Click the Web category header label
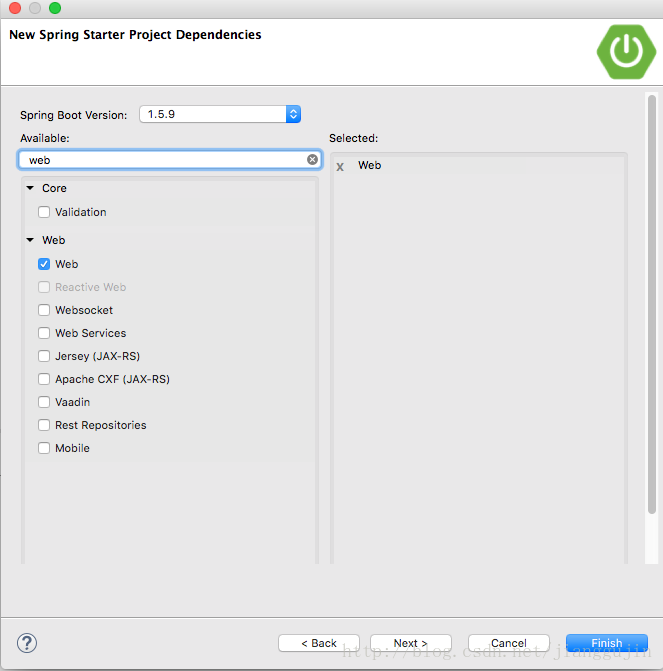The height and width of the screenshot is (671, 663). click(x=54, y=240)
